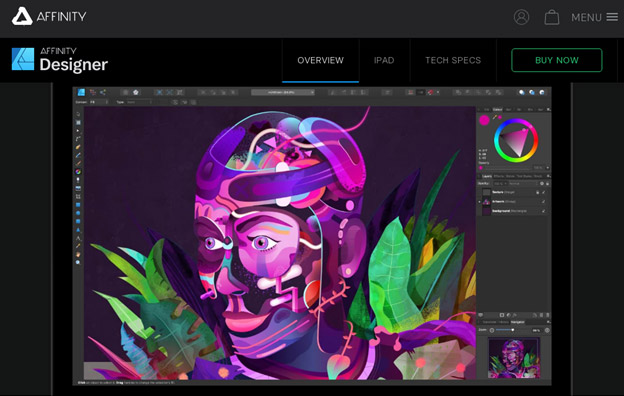Select the Texture layer row
624x396 pixels.
point(513,192)
